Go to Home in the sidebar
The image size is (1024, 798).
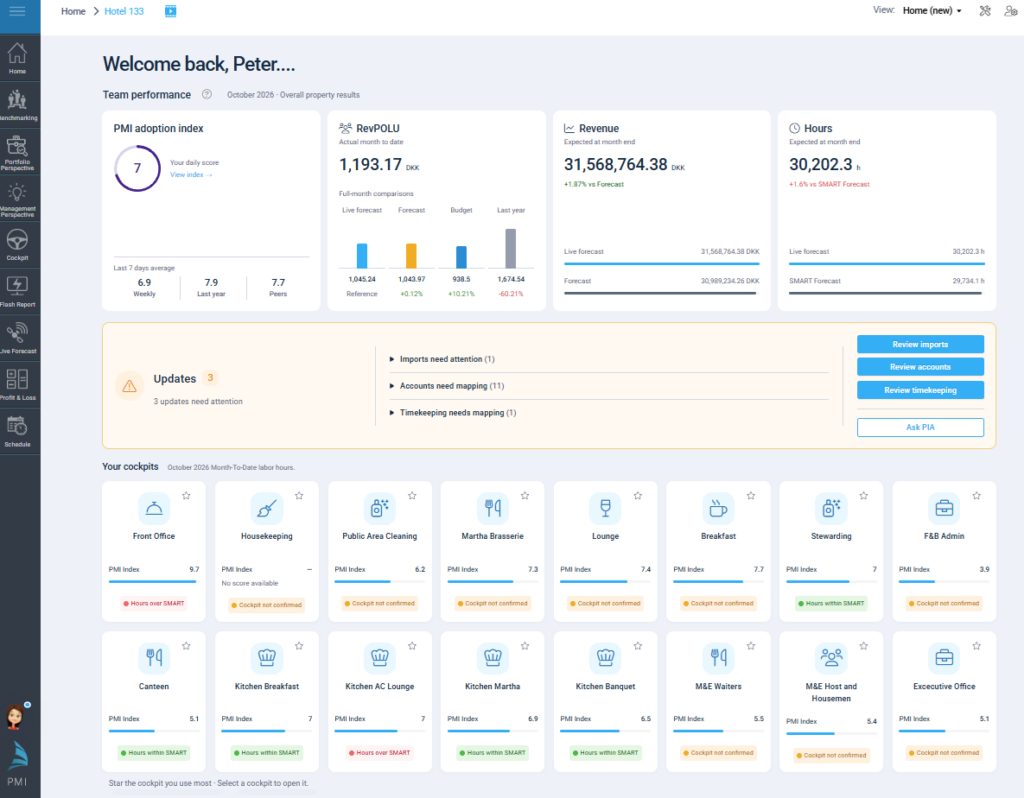[x=18, y=58]
